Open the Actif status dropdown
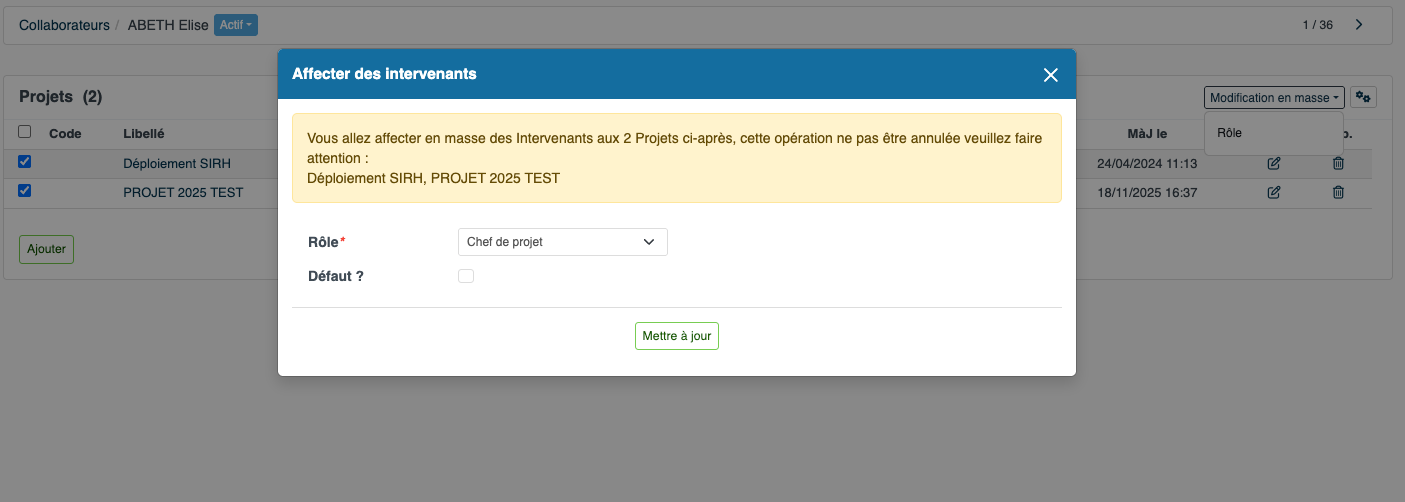The width and height of the screenshot is (1405, 502). pyautogui.click(x=236, y=25)
